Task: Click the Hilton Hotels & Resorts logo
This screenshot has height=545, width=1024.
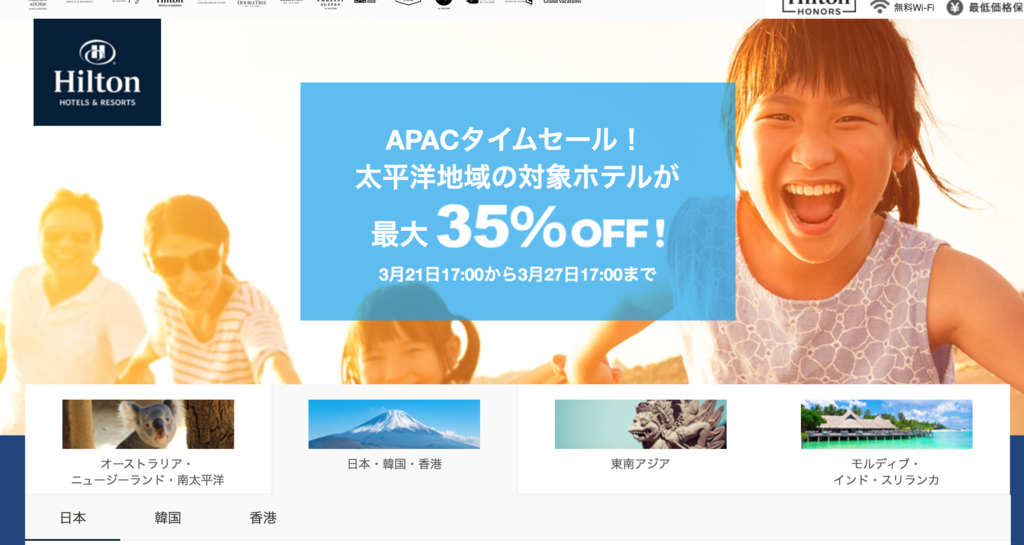Action: [97, 72]
